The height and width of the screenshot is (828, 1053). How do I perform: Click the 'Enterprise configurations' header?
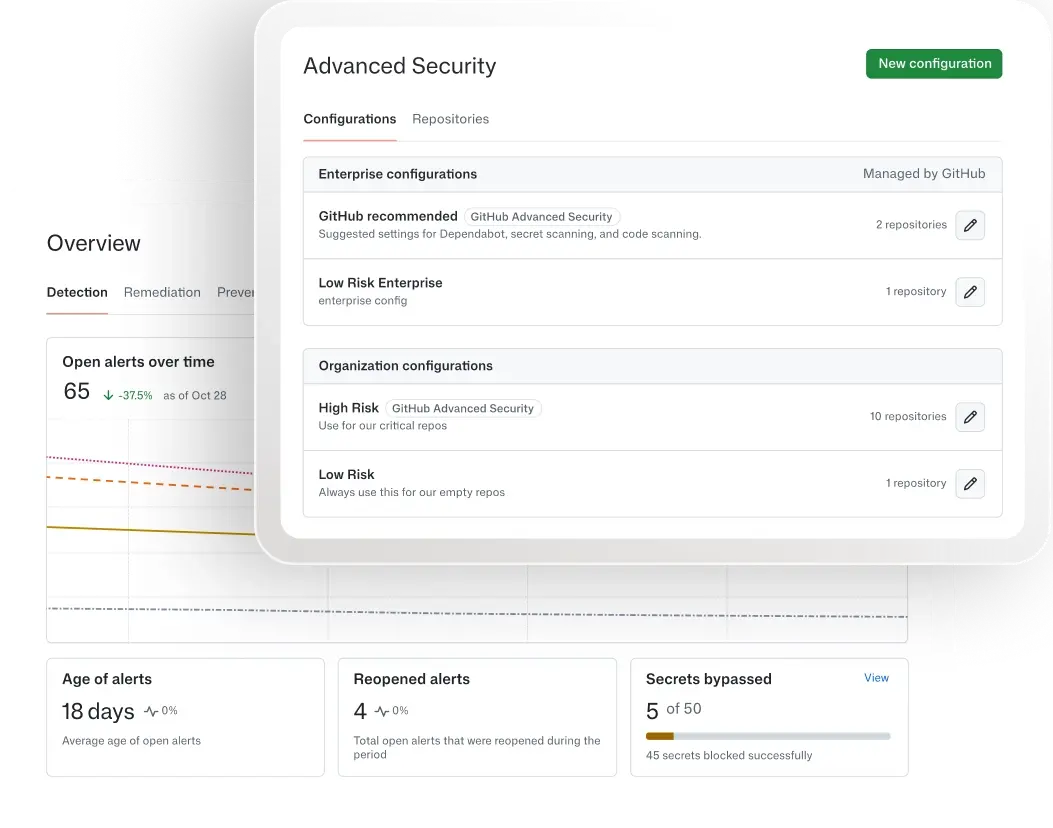[398, 174]
